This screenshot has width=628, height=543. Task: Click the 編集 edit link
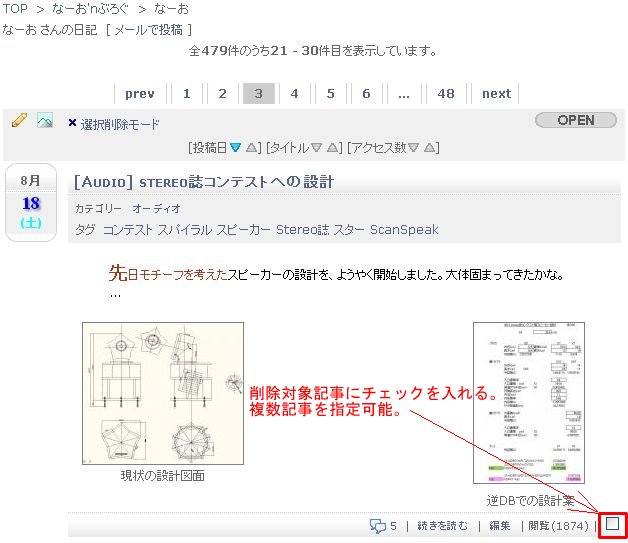(499, 526)
